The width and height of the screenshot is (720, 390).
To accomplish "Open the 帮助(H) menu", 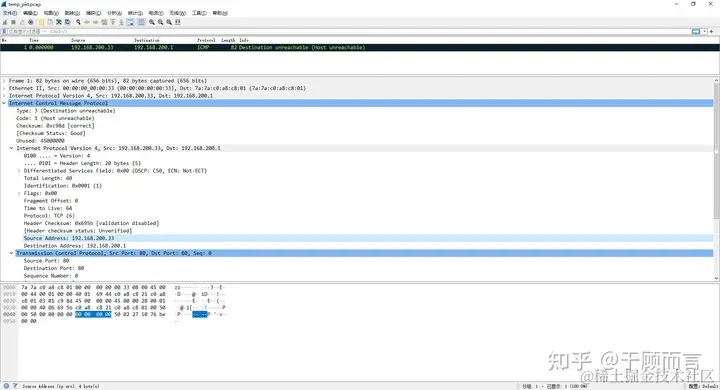I will click(x=220, y=13).
